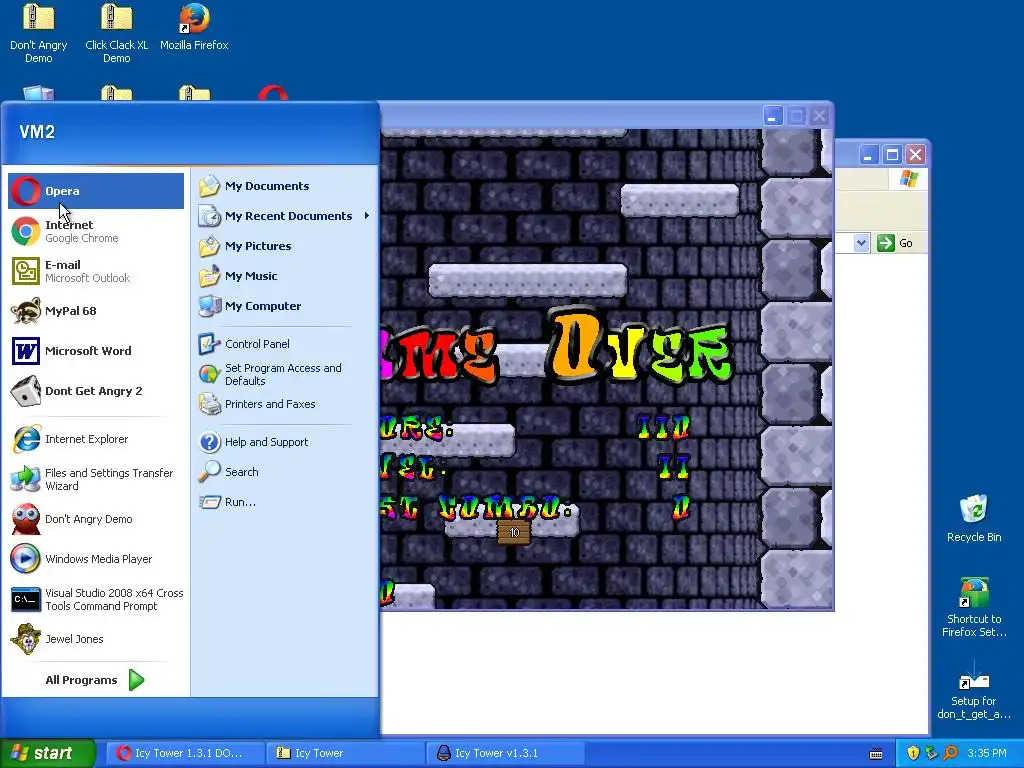The width and height of the screenshot is (1024, 768).
Task: Click the VM2 user name header
Action: point(37,132)
